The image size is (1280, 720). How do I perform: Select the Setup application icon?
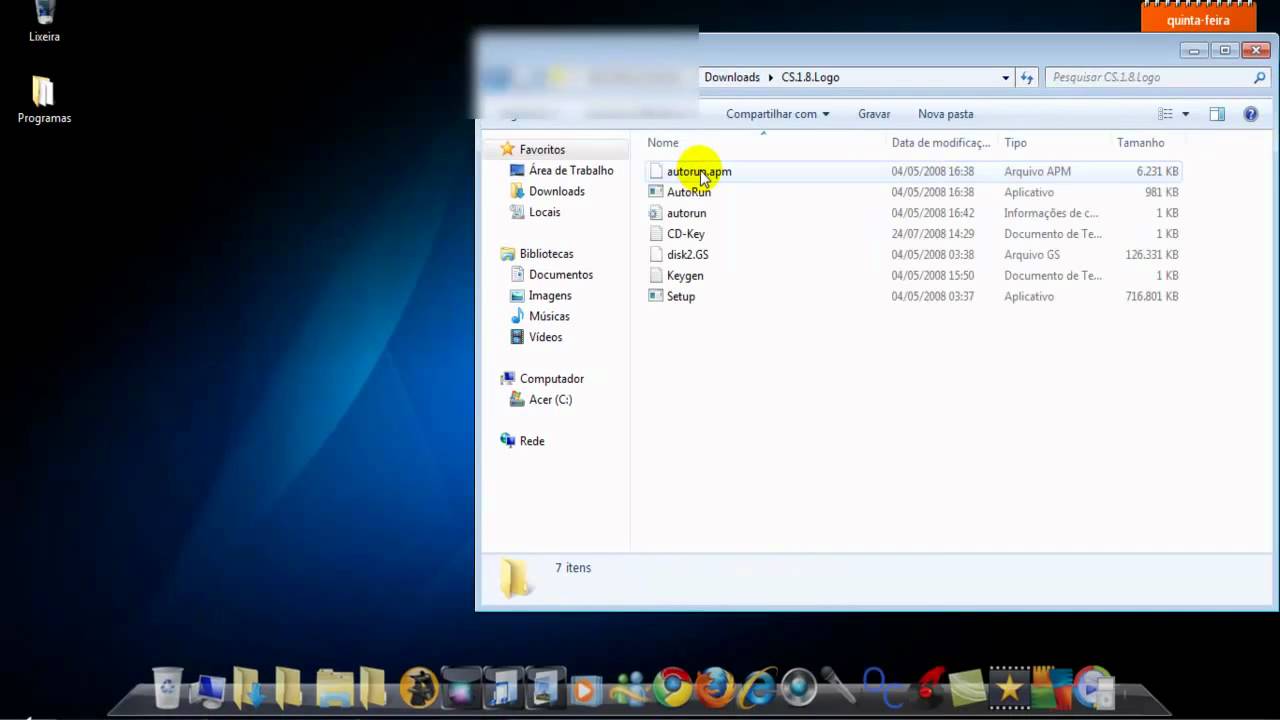(x=656, y=296)
